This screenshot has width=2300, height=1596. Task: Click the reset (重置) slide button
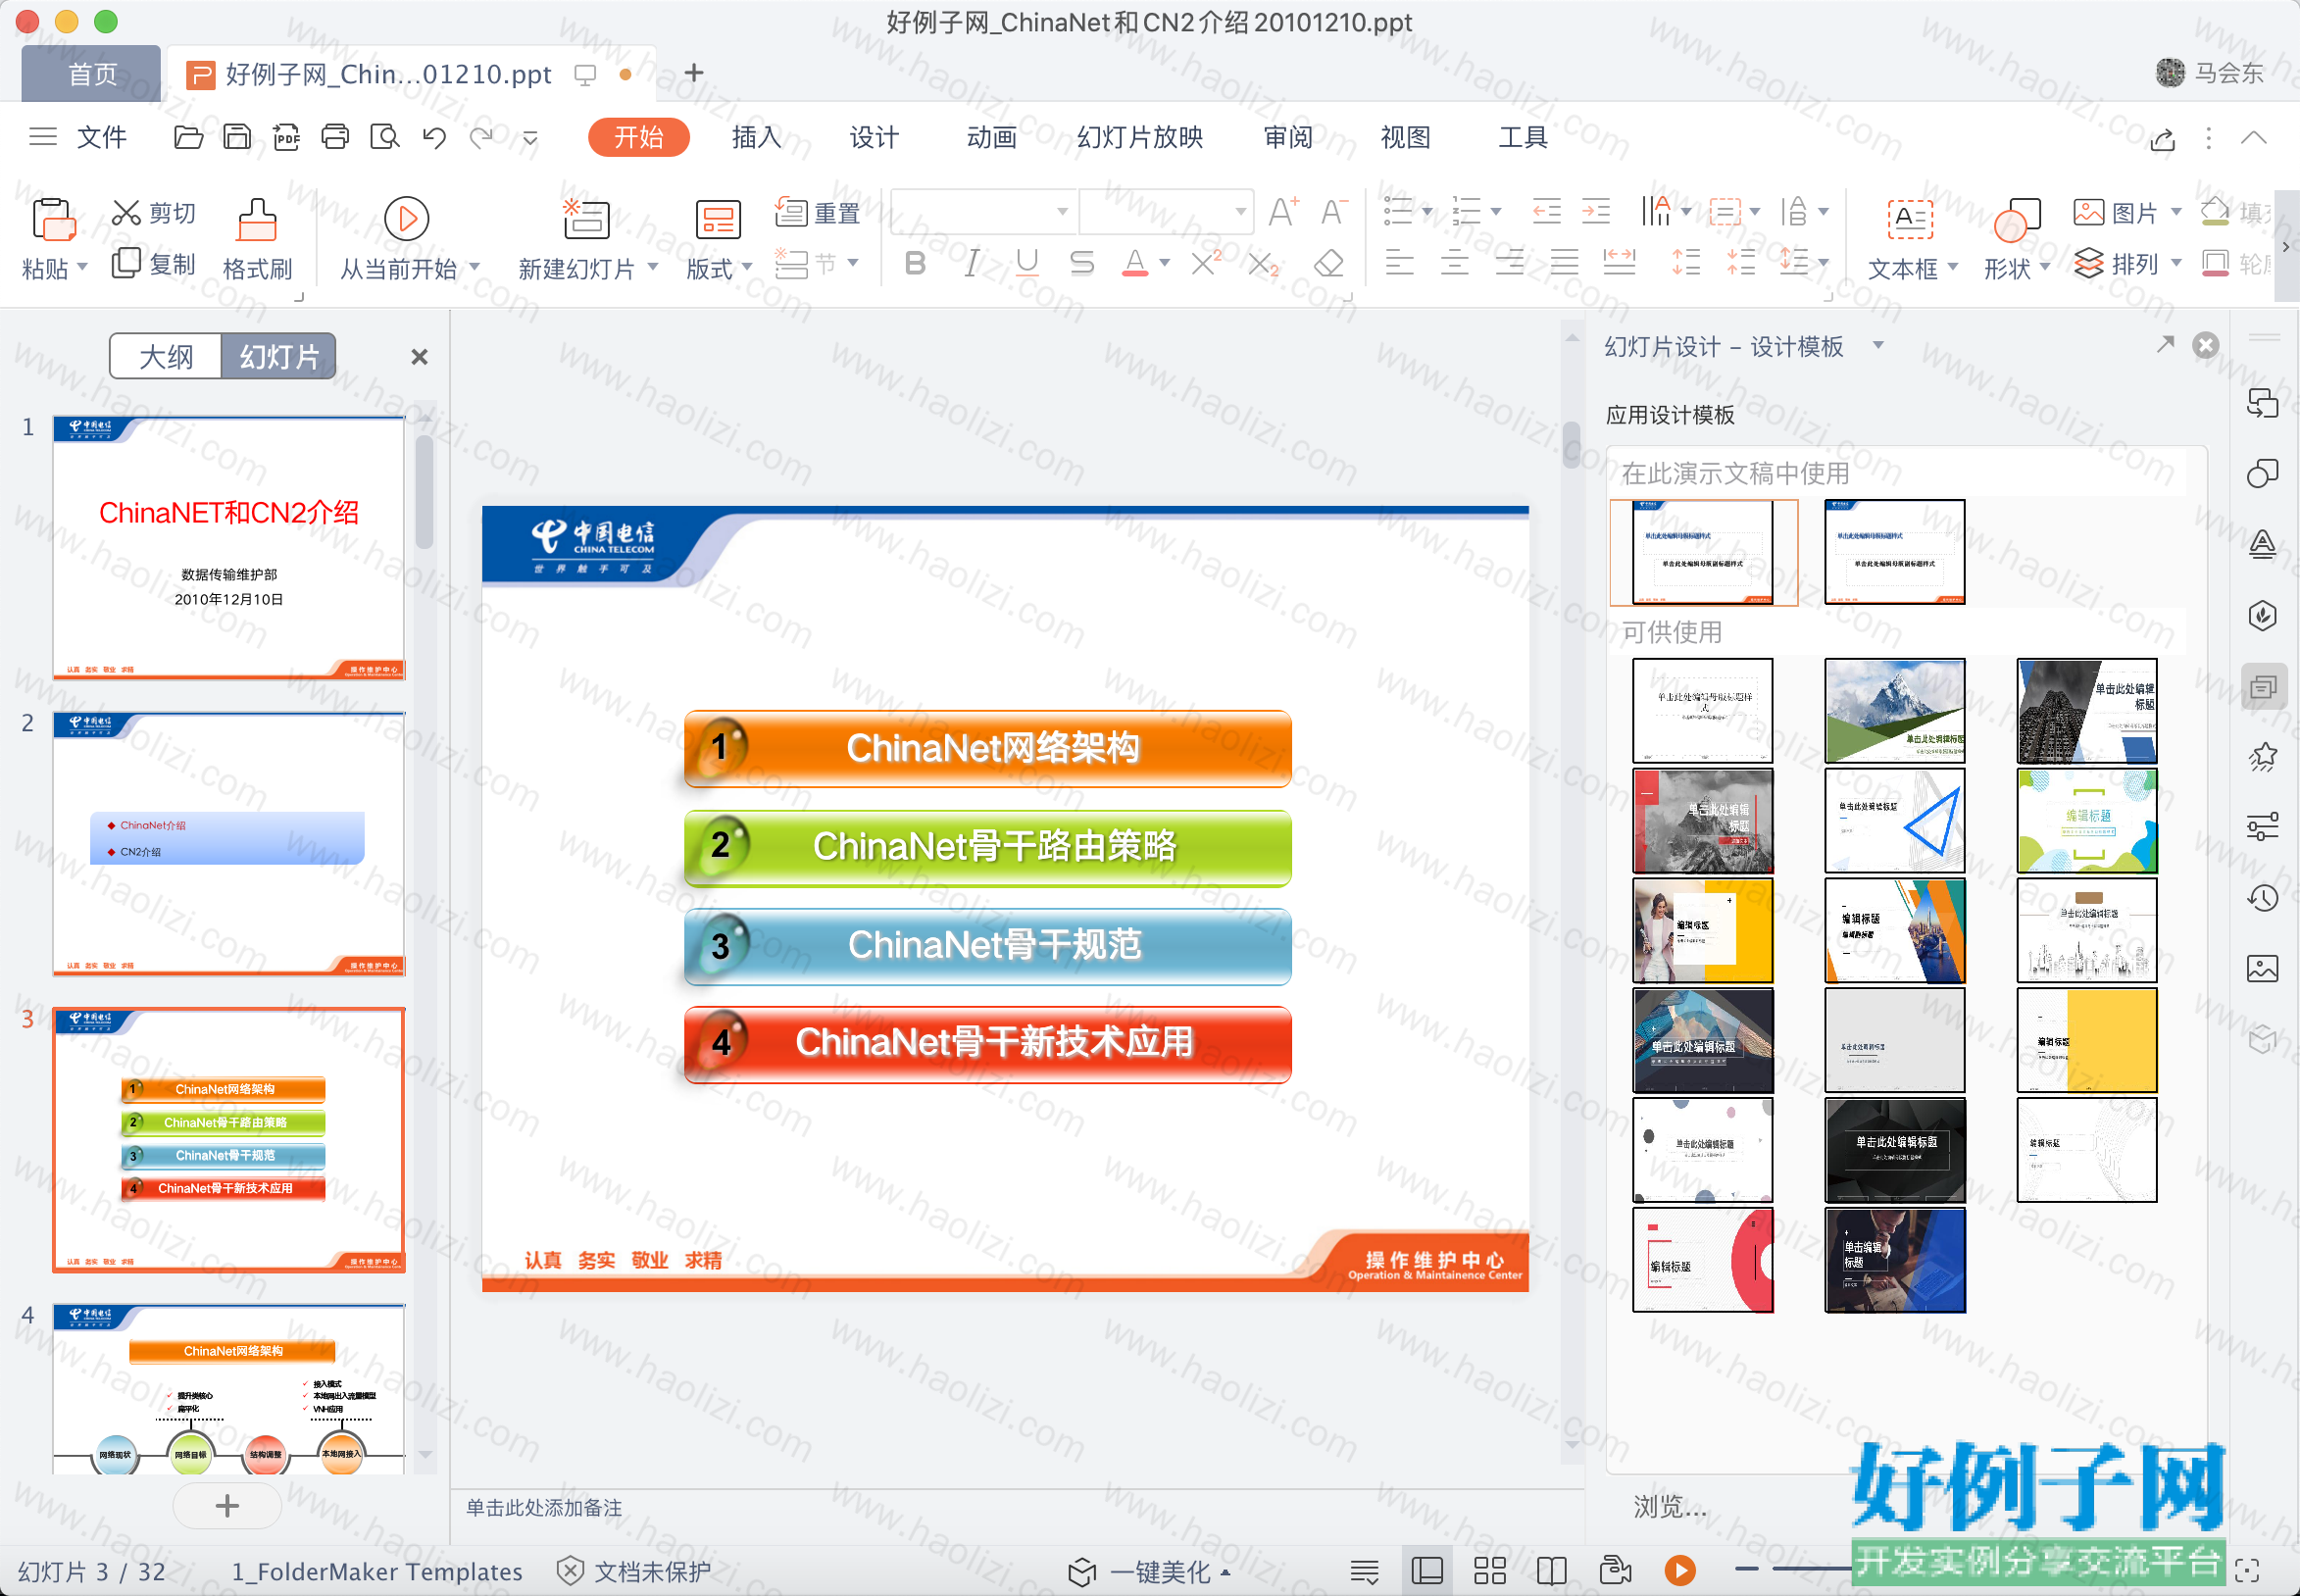click(818, 213)
